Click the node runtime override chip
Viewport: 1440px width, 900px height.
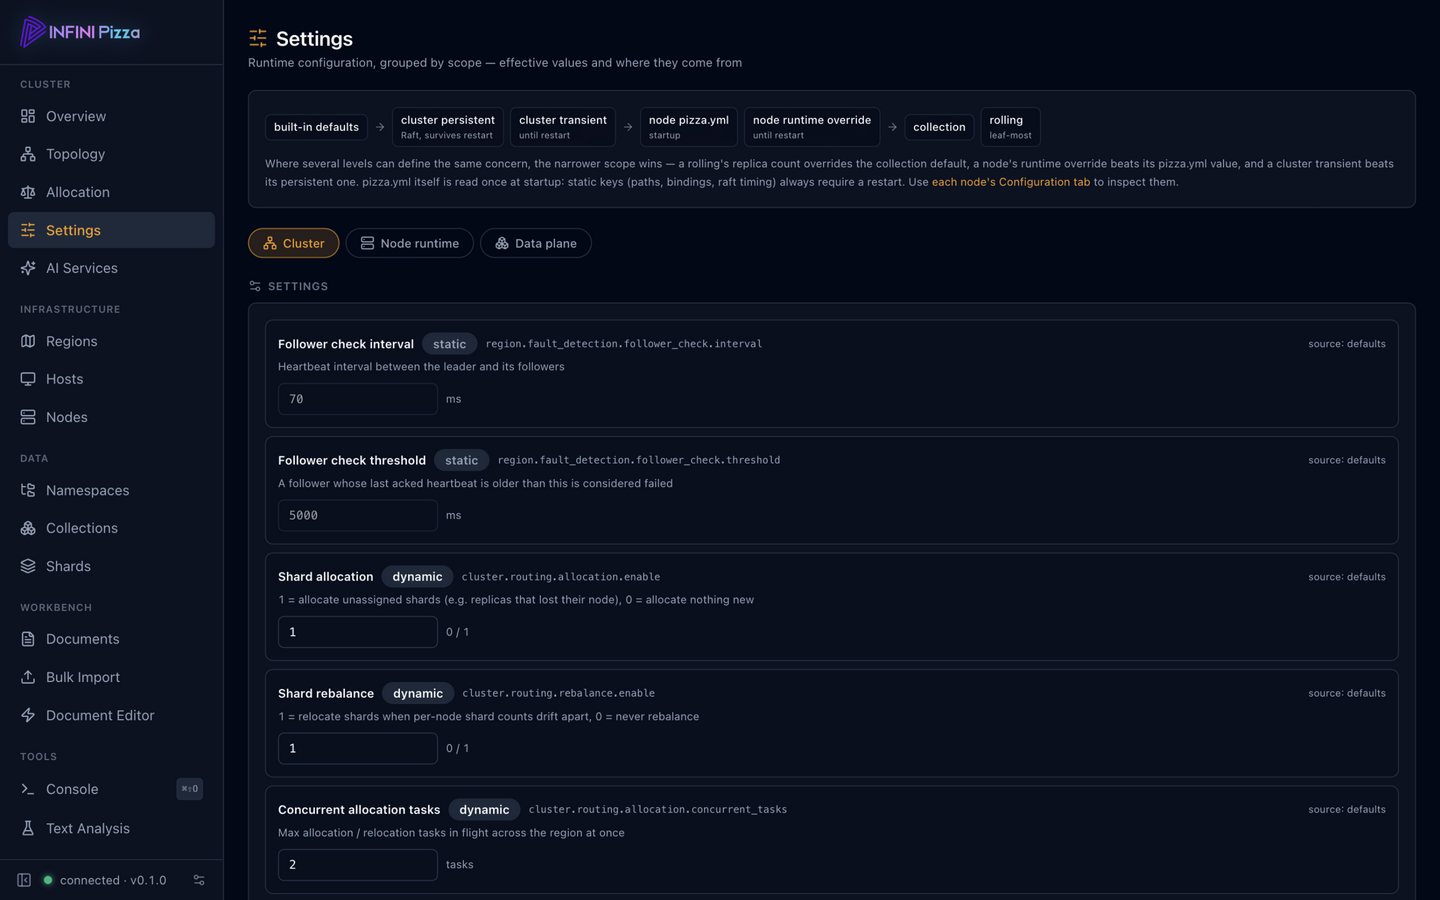point(812,127)
